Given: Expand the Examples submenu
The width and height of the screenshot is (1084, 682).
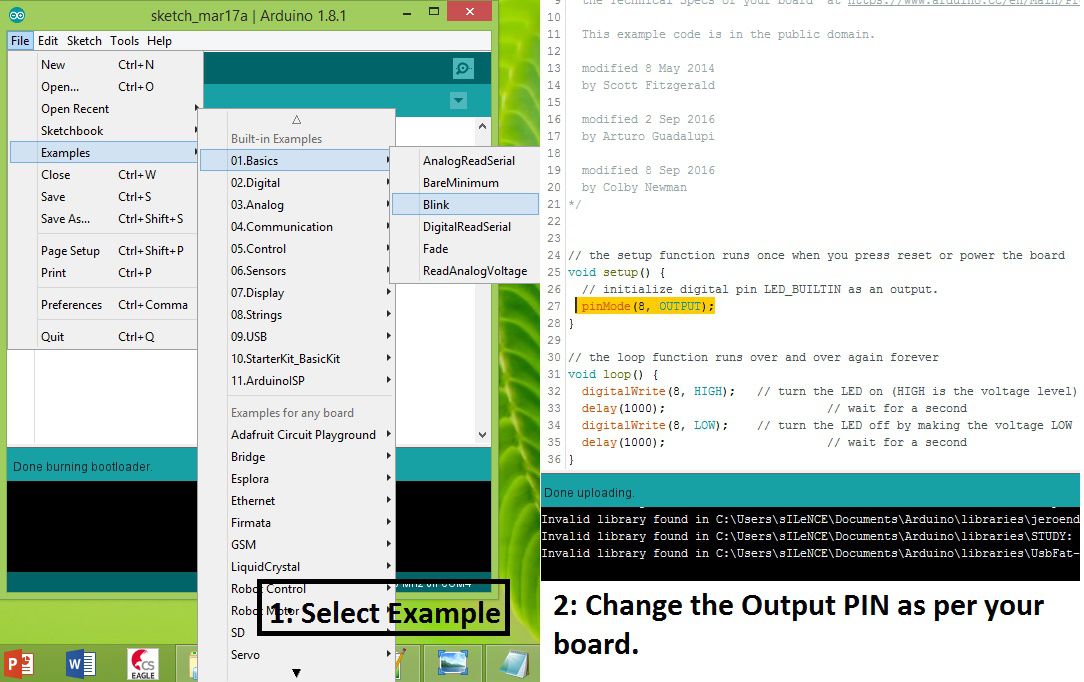Looking at the screenshot, I should 106,153.
